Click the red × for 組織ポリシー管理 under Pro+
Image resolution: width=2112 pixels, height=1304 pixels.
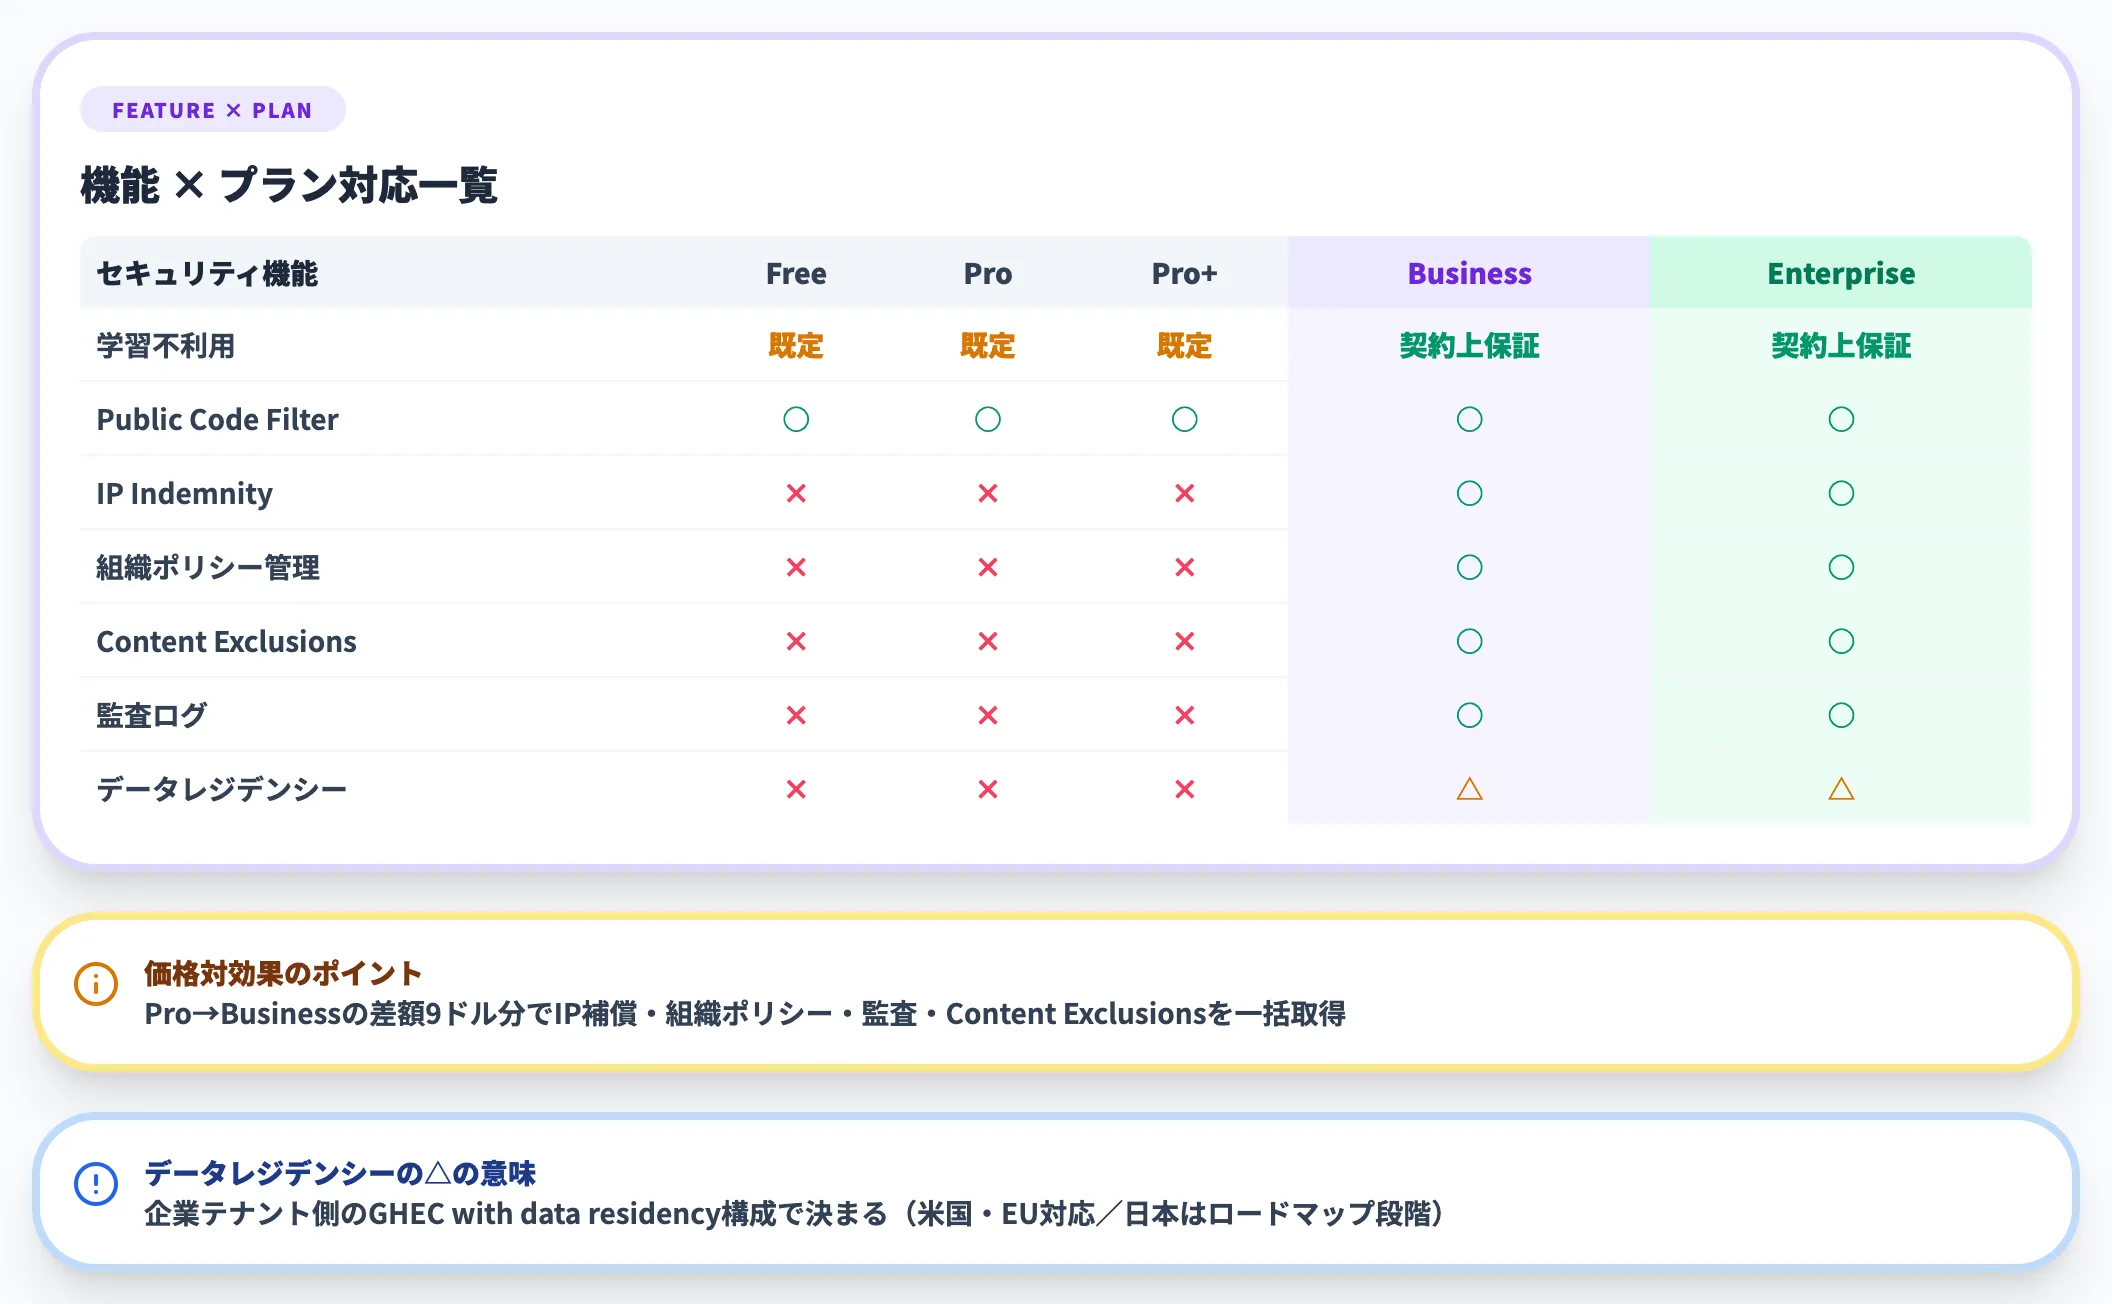(1184, 567)
